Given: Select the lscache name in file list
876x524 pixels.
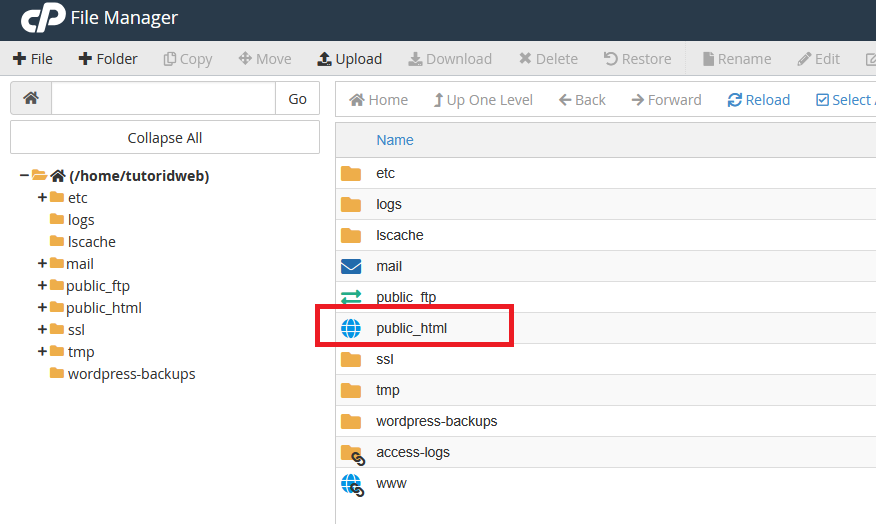Looking at the screenshot, I should pyautogui.click(x=399, y=235).
